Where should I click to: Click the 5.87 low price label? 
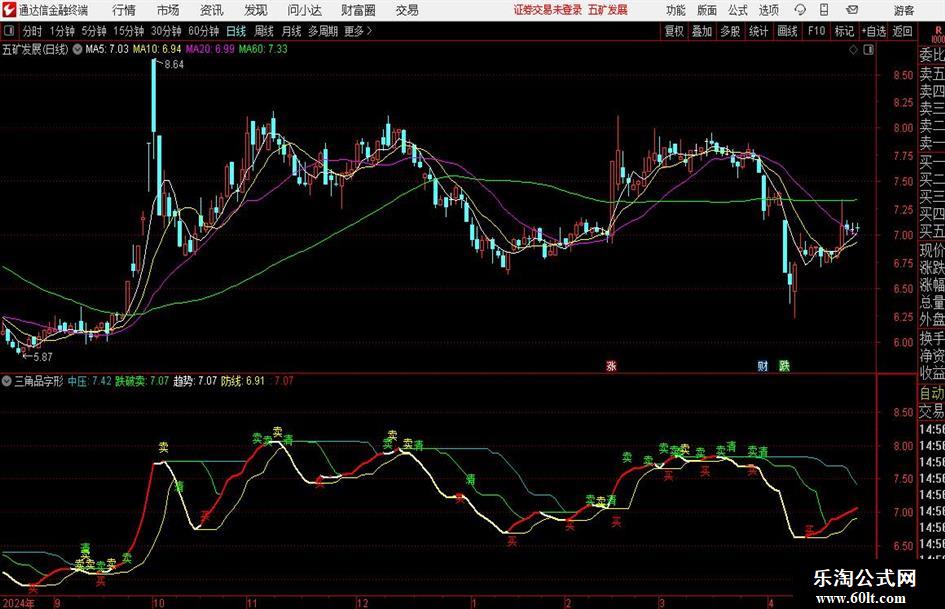pyautogui.click(x=42, y=357)
